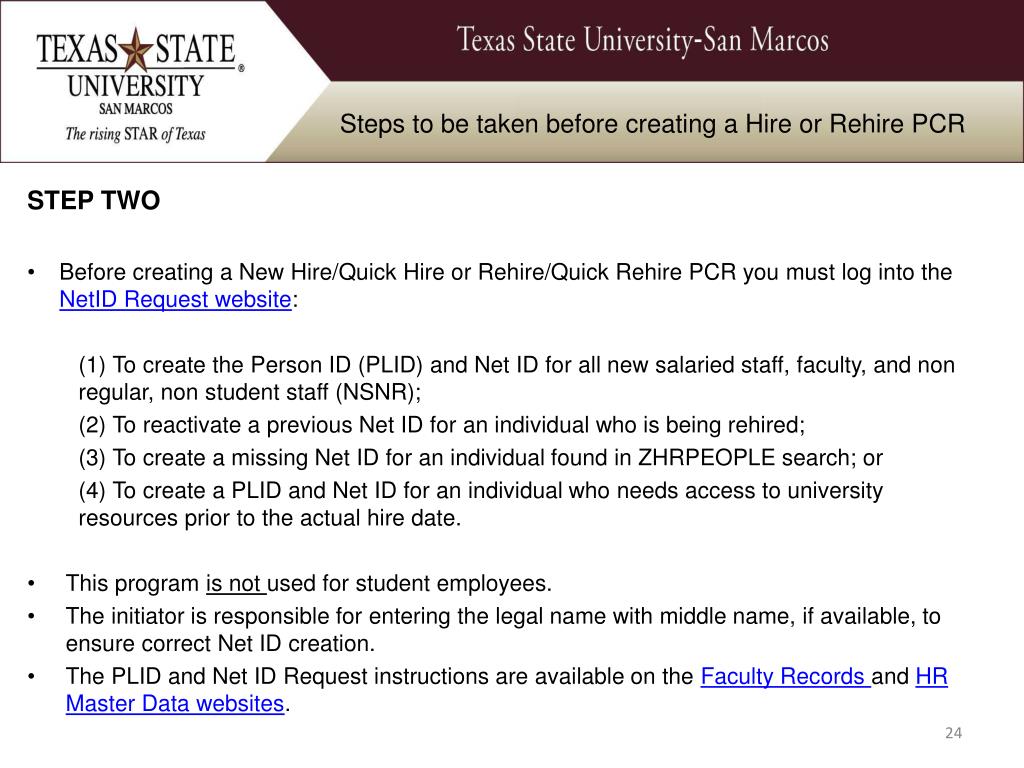Click the underlined 'is not' text
1024x768 pixels.
tap(233, 583)
